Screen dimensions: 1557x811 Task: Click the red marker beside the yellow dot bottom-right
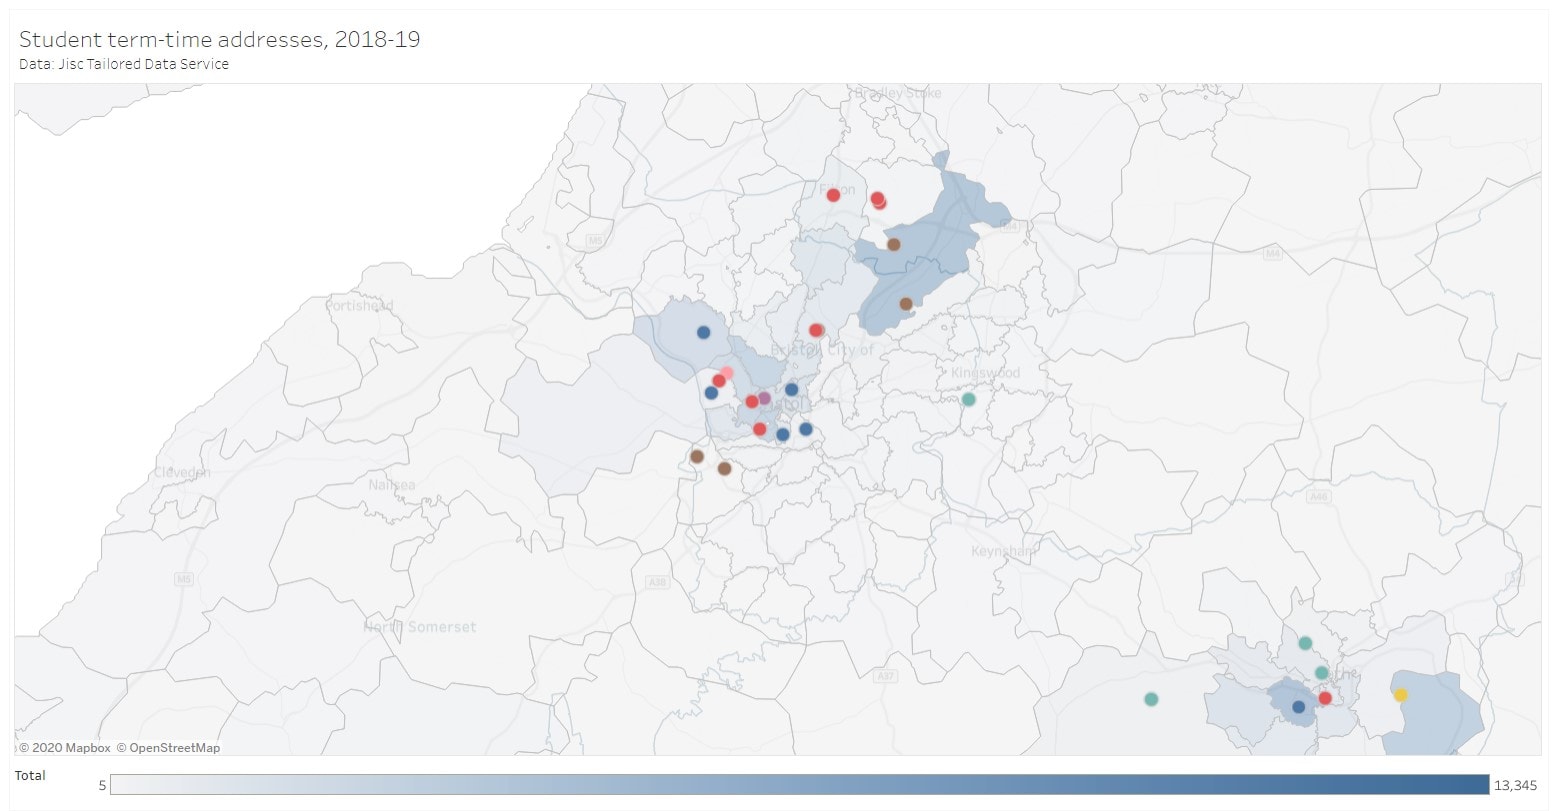click(1325, 698)
